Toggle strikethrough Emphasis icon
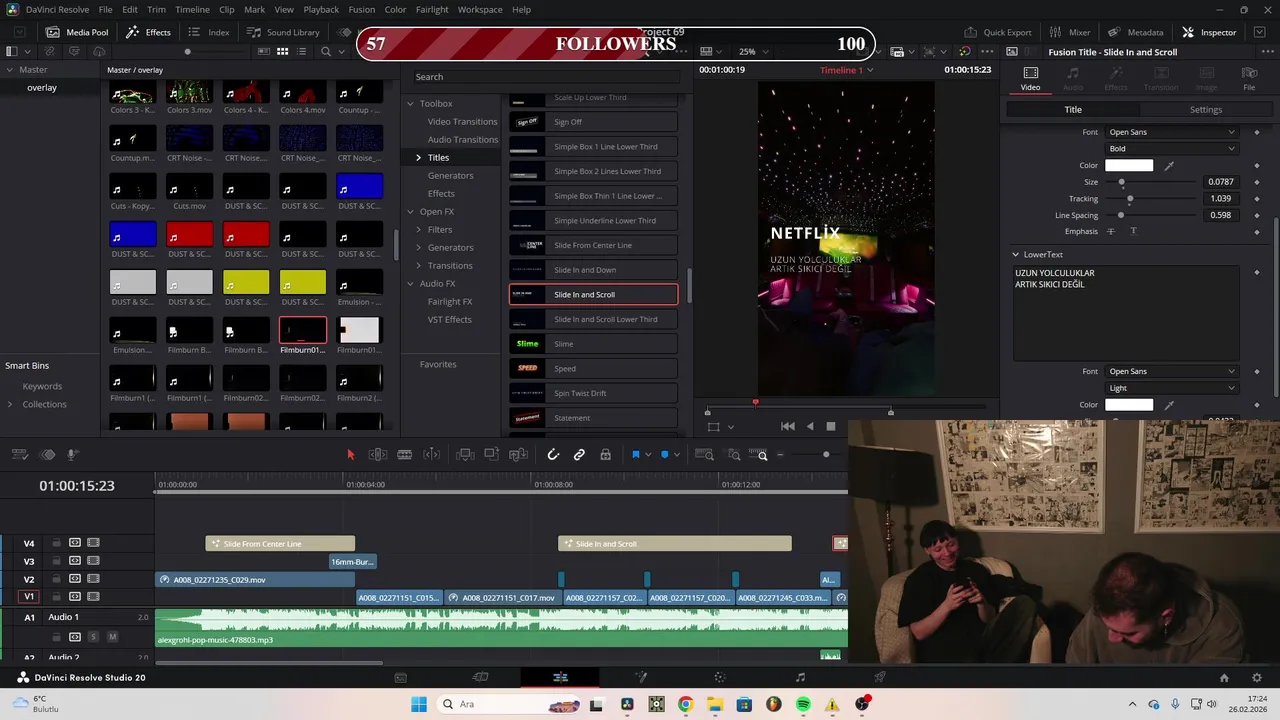The image size is (1280, 720). (1110, 232)
